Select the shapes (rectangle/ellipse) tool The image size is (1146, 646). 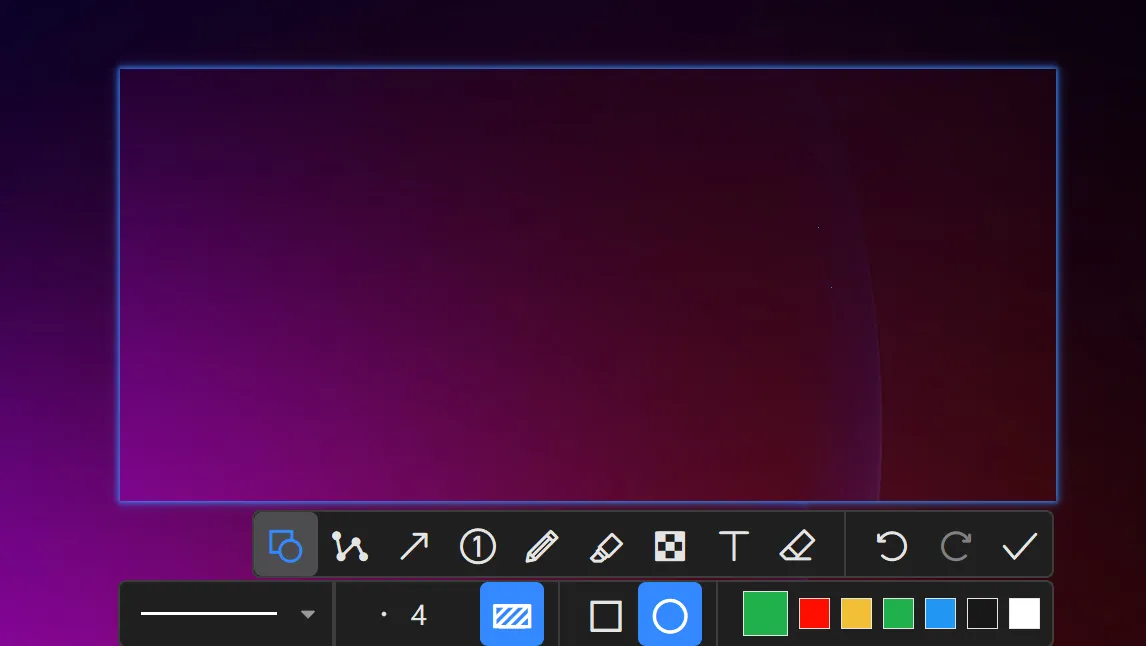tap(286, 545)
